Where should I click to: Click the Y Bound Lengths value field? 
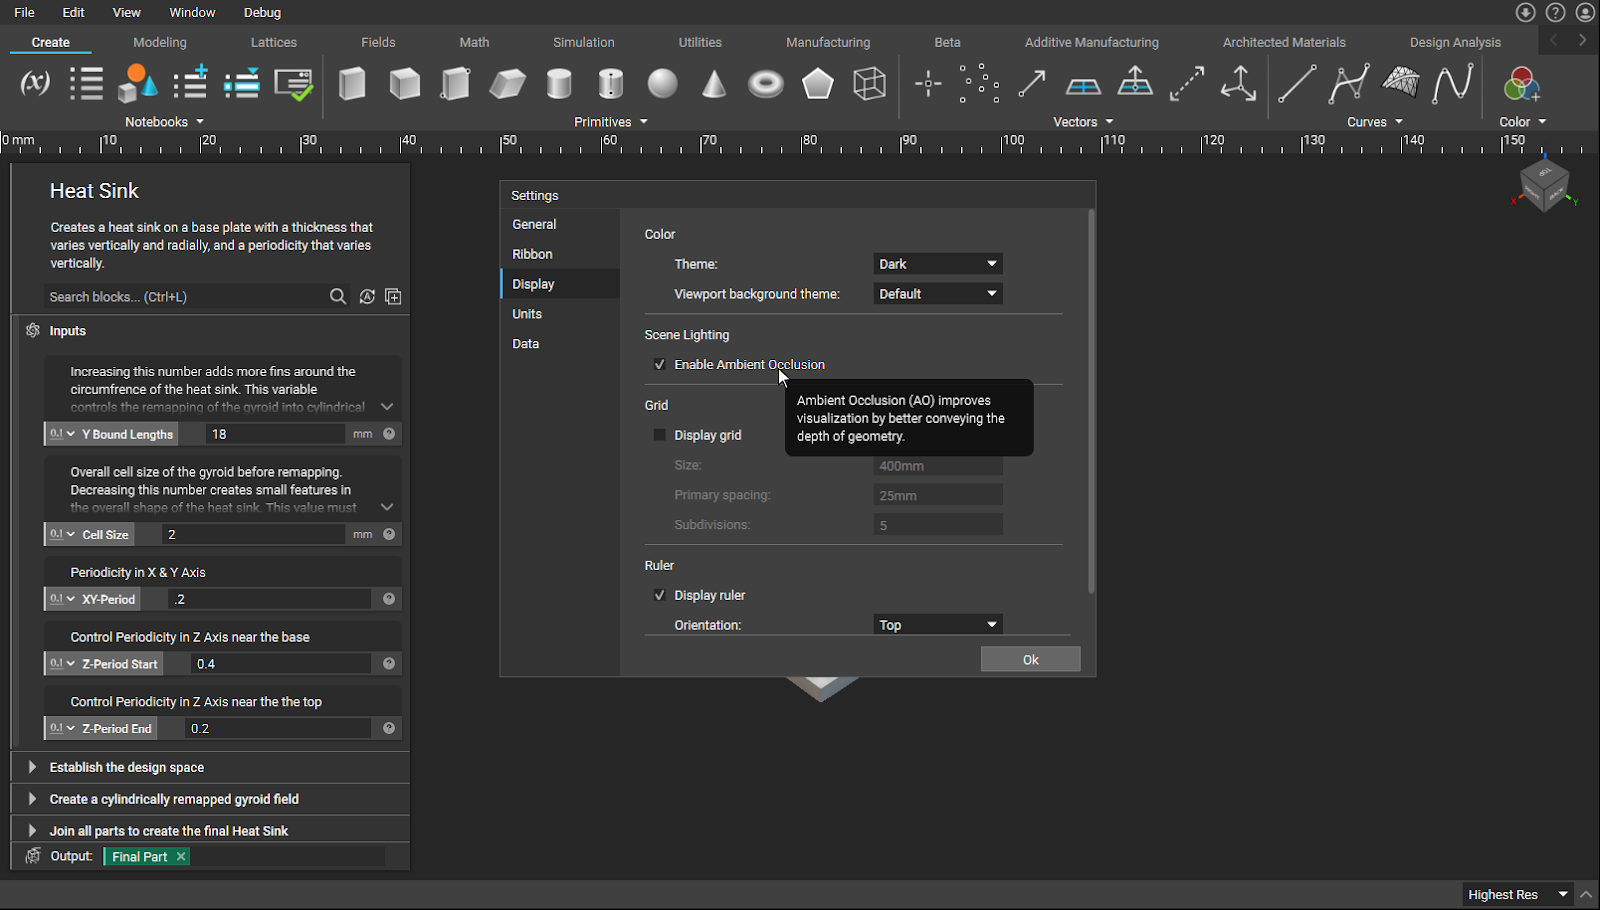(275, 434)
